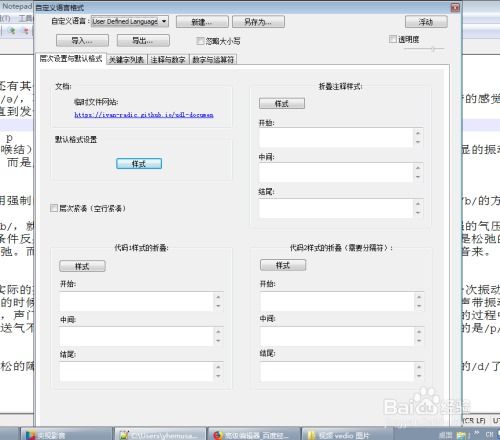500x440 pixels.
Task: Click the 新建... button
Action: (x=202, y=22)
